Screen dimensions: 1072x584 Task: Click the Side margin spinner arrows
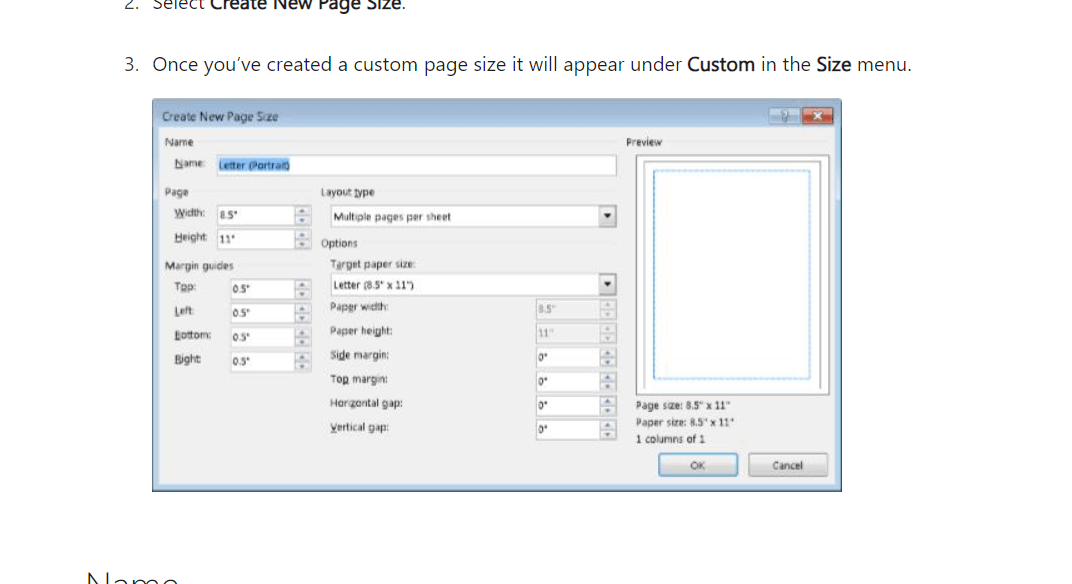pyautogui.click(x=608, y=357)
